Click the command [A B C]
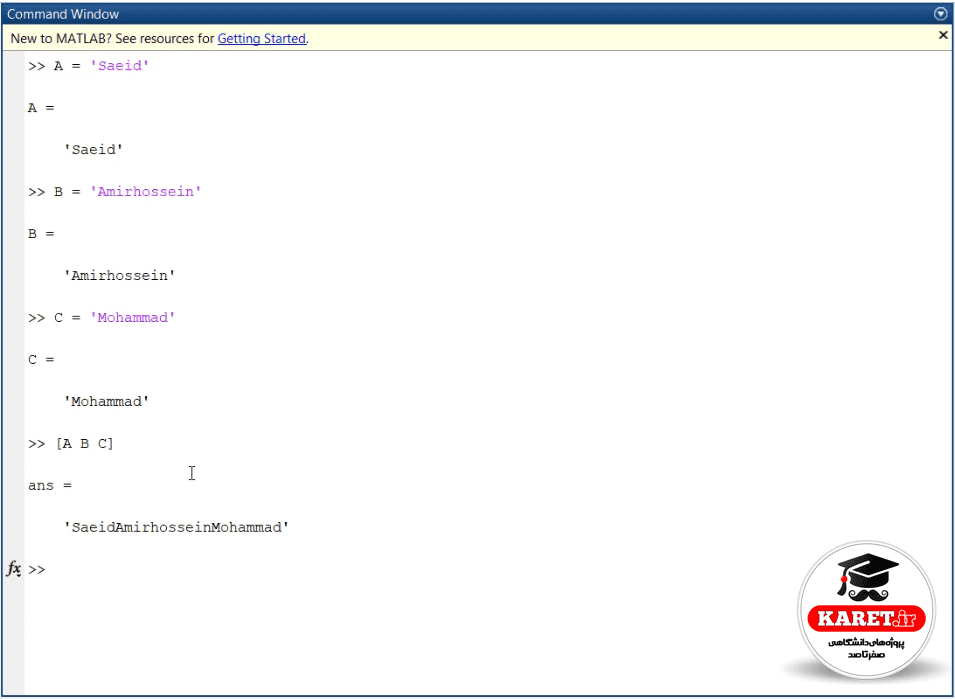The height and width of the screenshot is (699, 955). (x=71, y=444)
